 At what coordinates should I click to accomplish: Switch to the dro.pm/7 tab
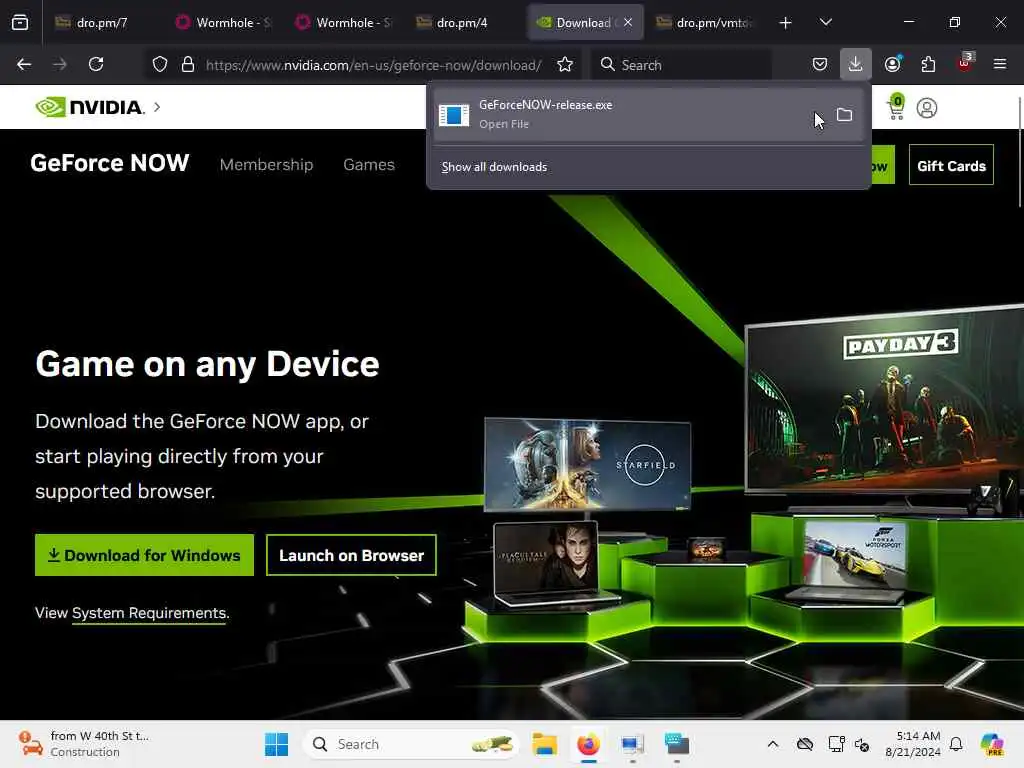coord(103,23)
